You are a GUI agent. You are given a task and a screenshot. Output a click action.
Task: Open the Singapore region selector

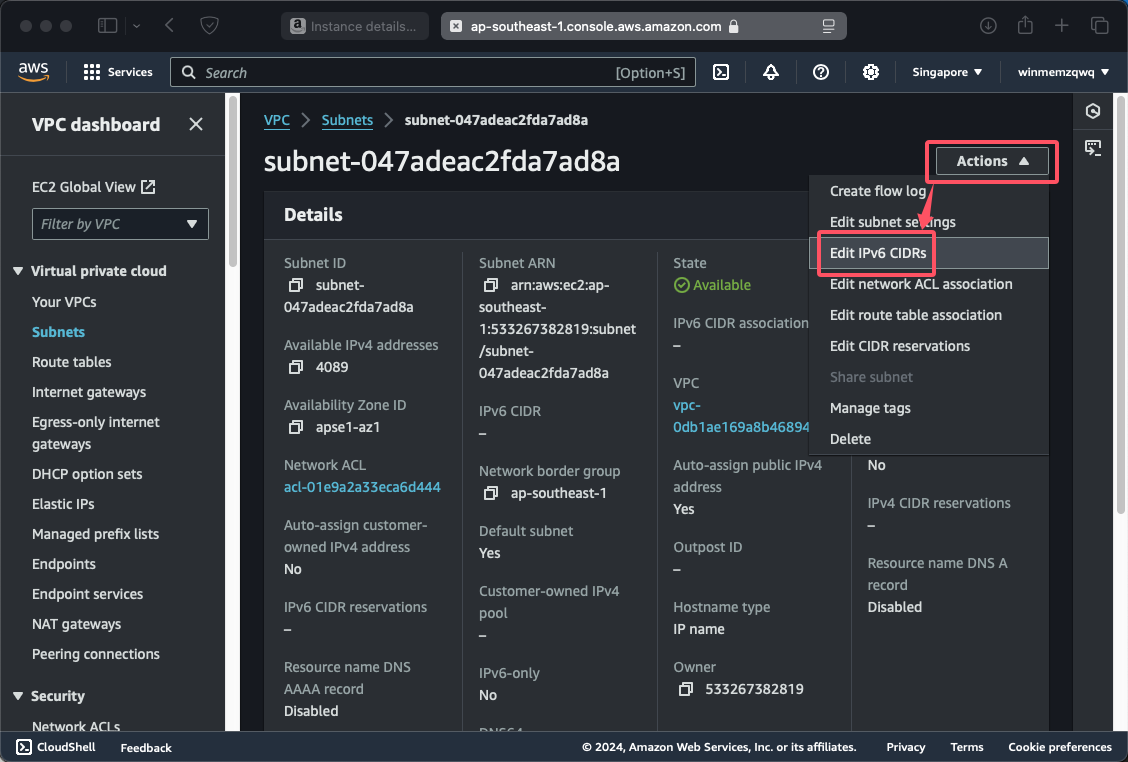click(947, 72)
